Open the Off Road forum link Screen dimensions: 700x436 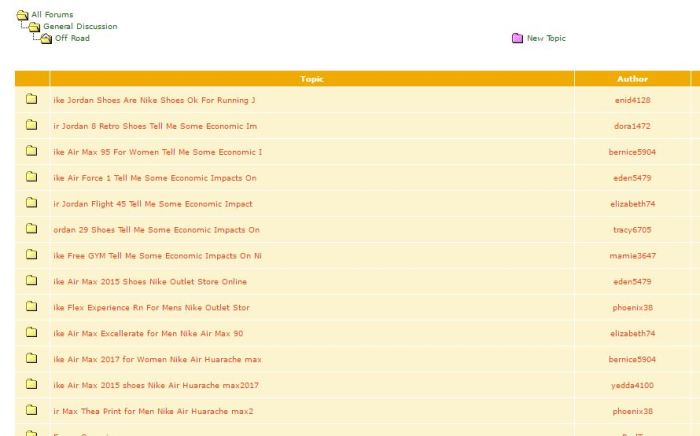(72, 38)
